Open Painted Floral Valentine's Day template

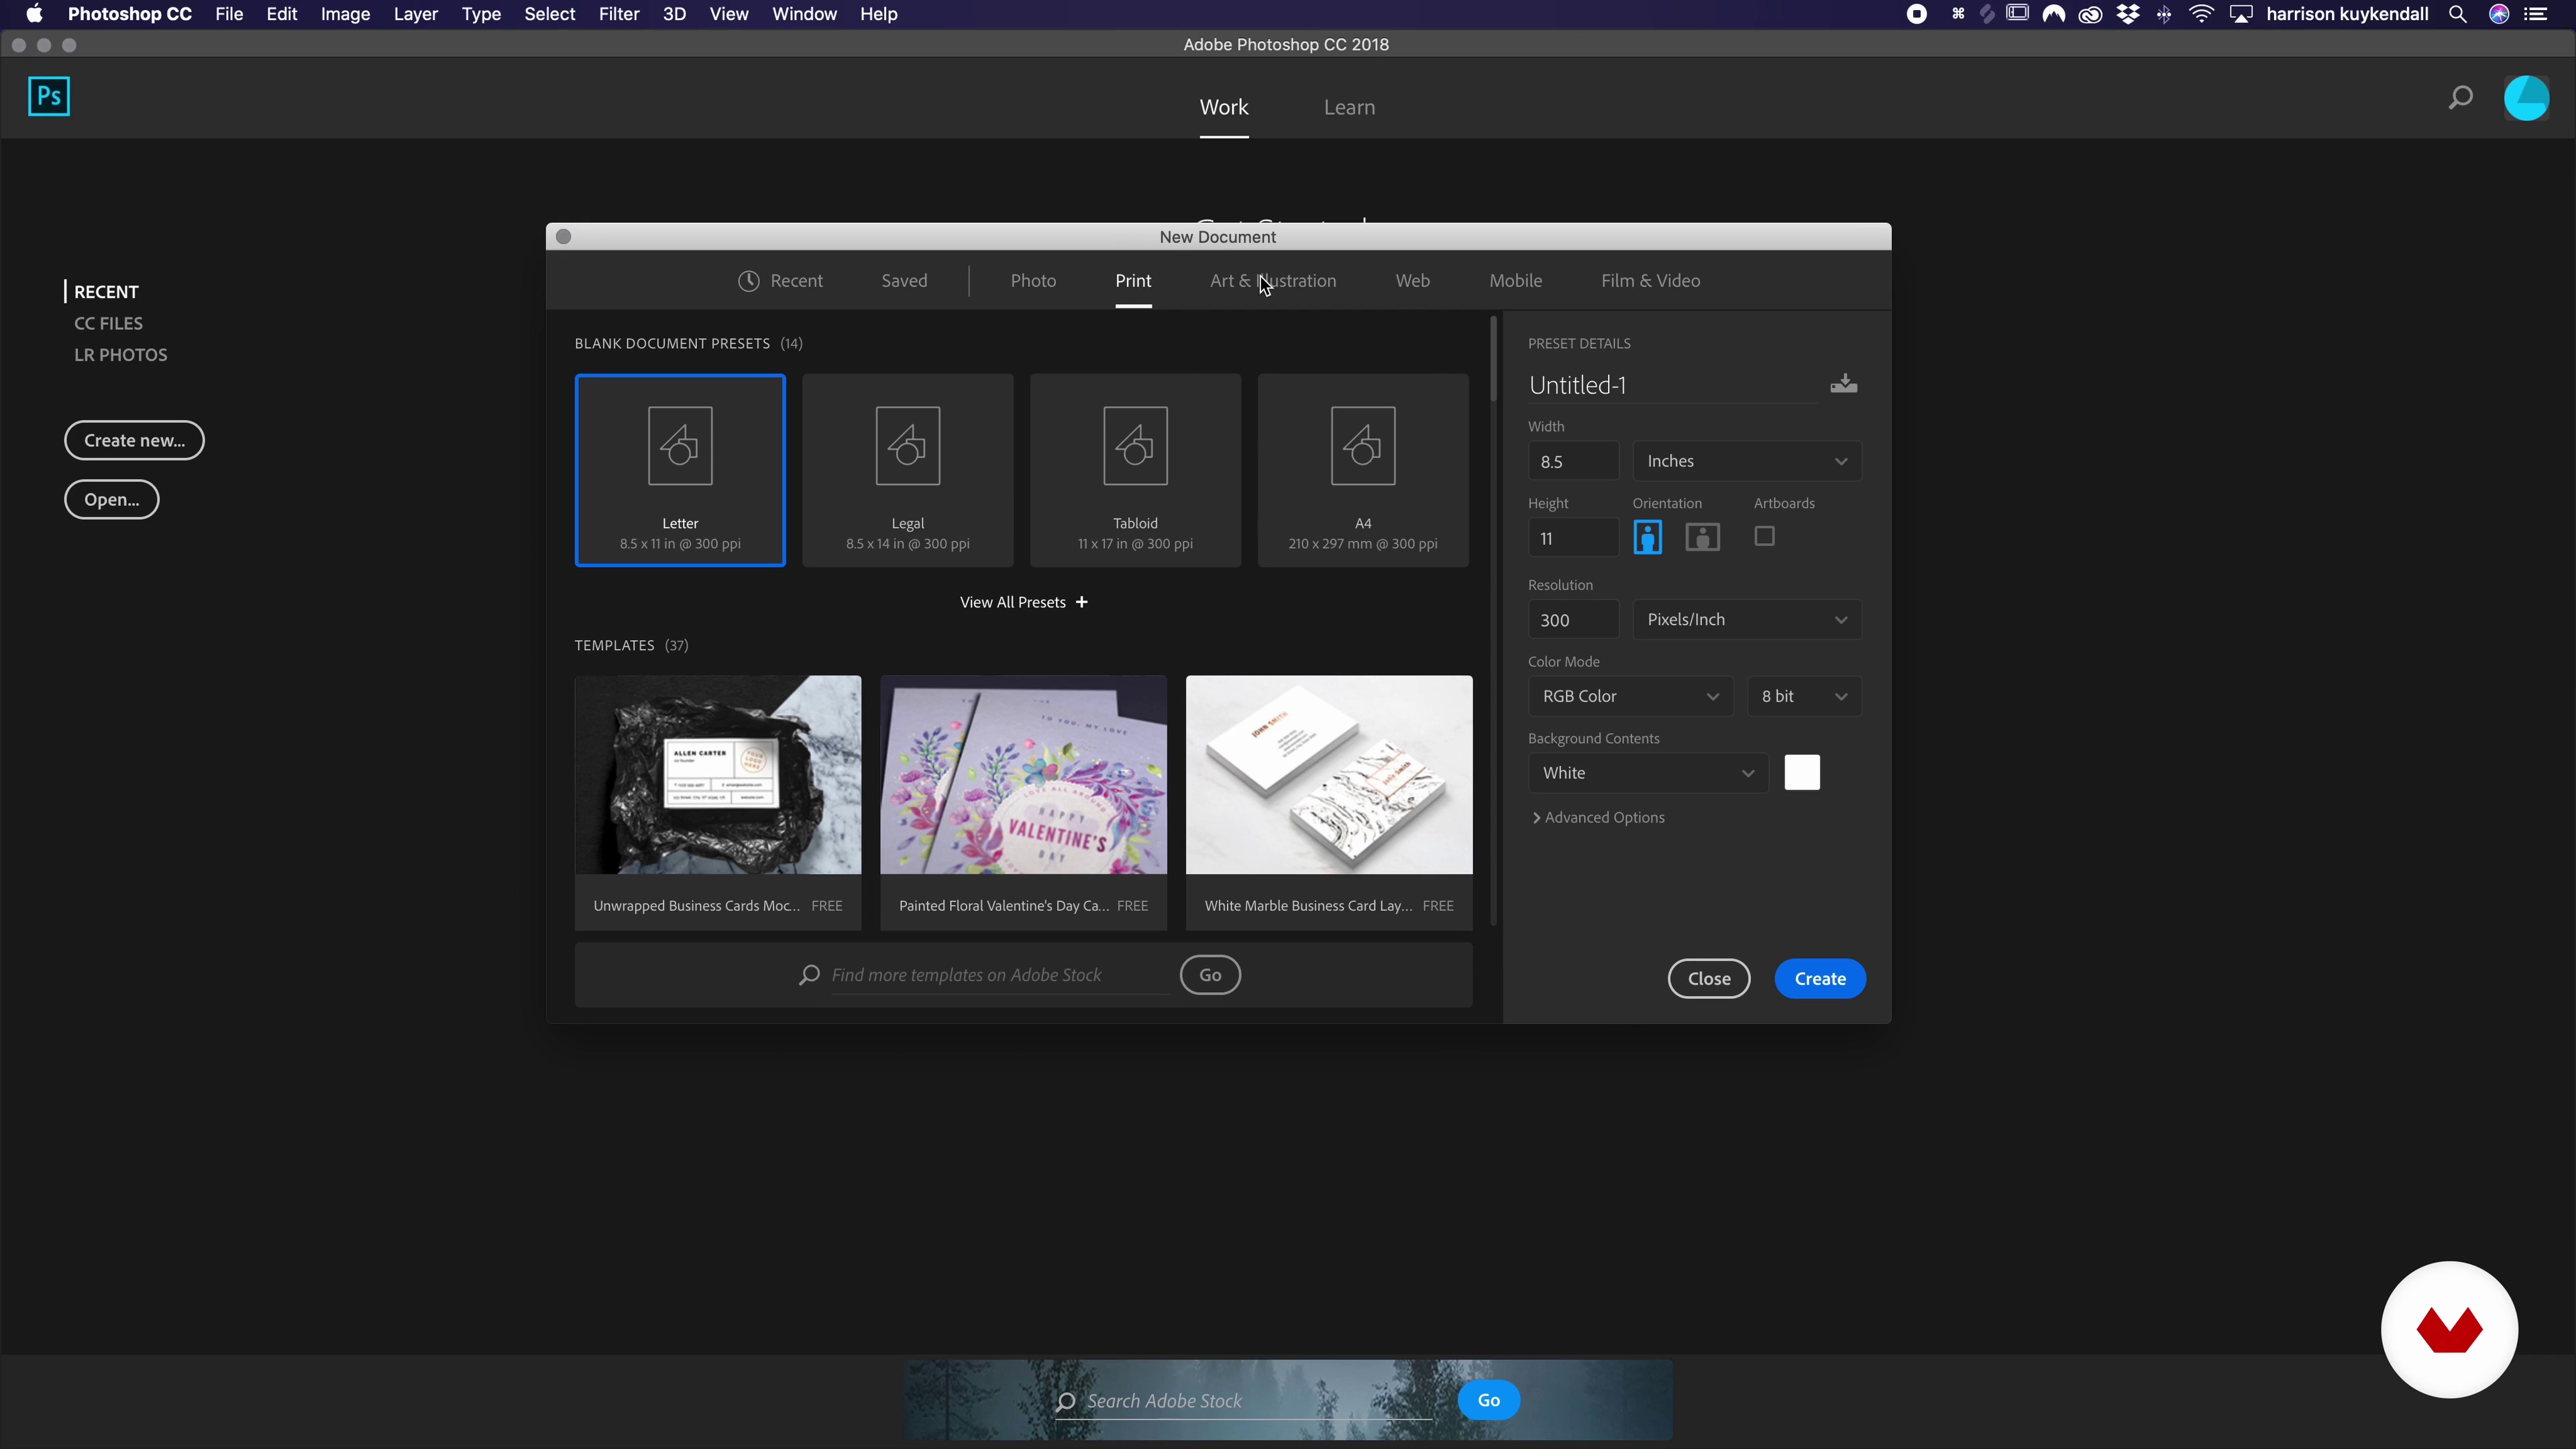[x=1023, y=803]
